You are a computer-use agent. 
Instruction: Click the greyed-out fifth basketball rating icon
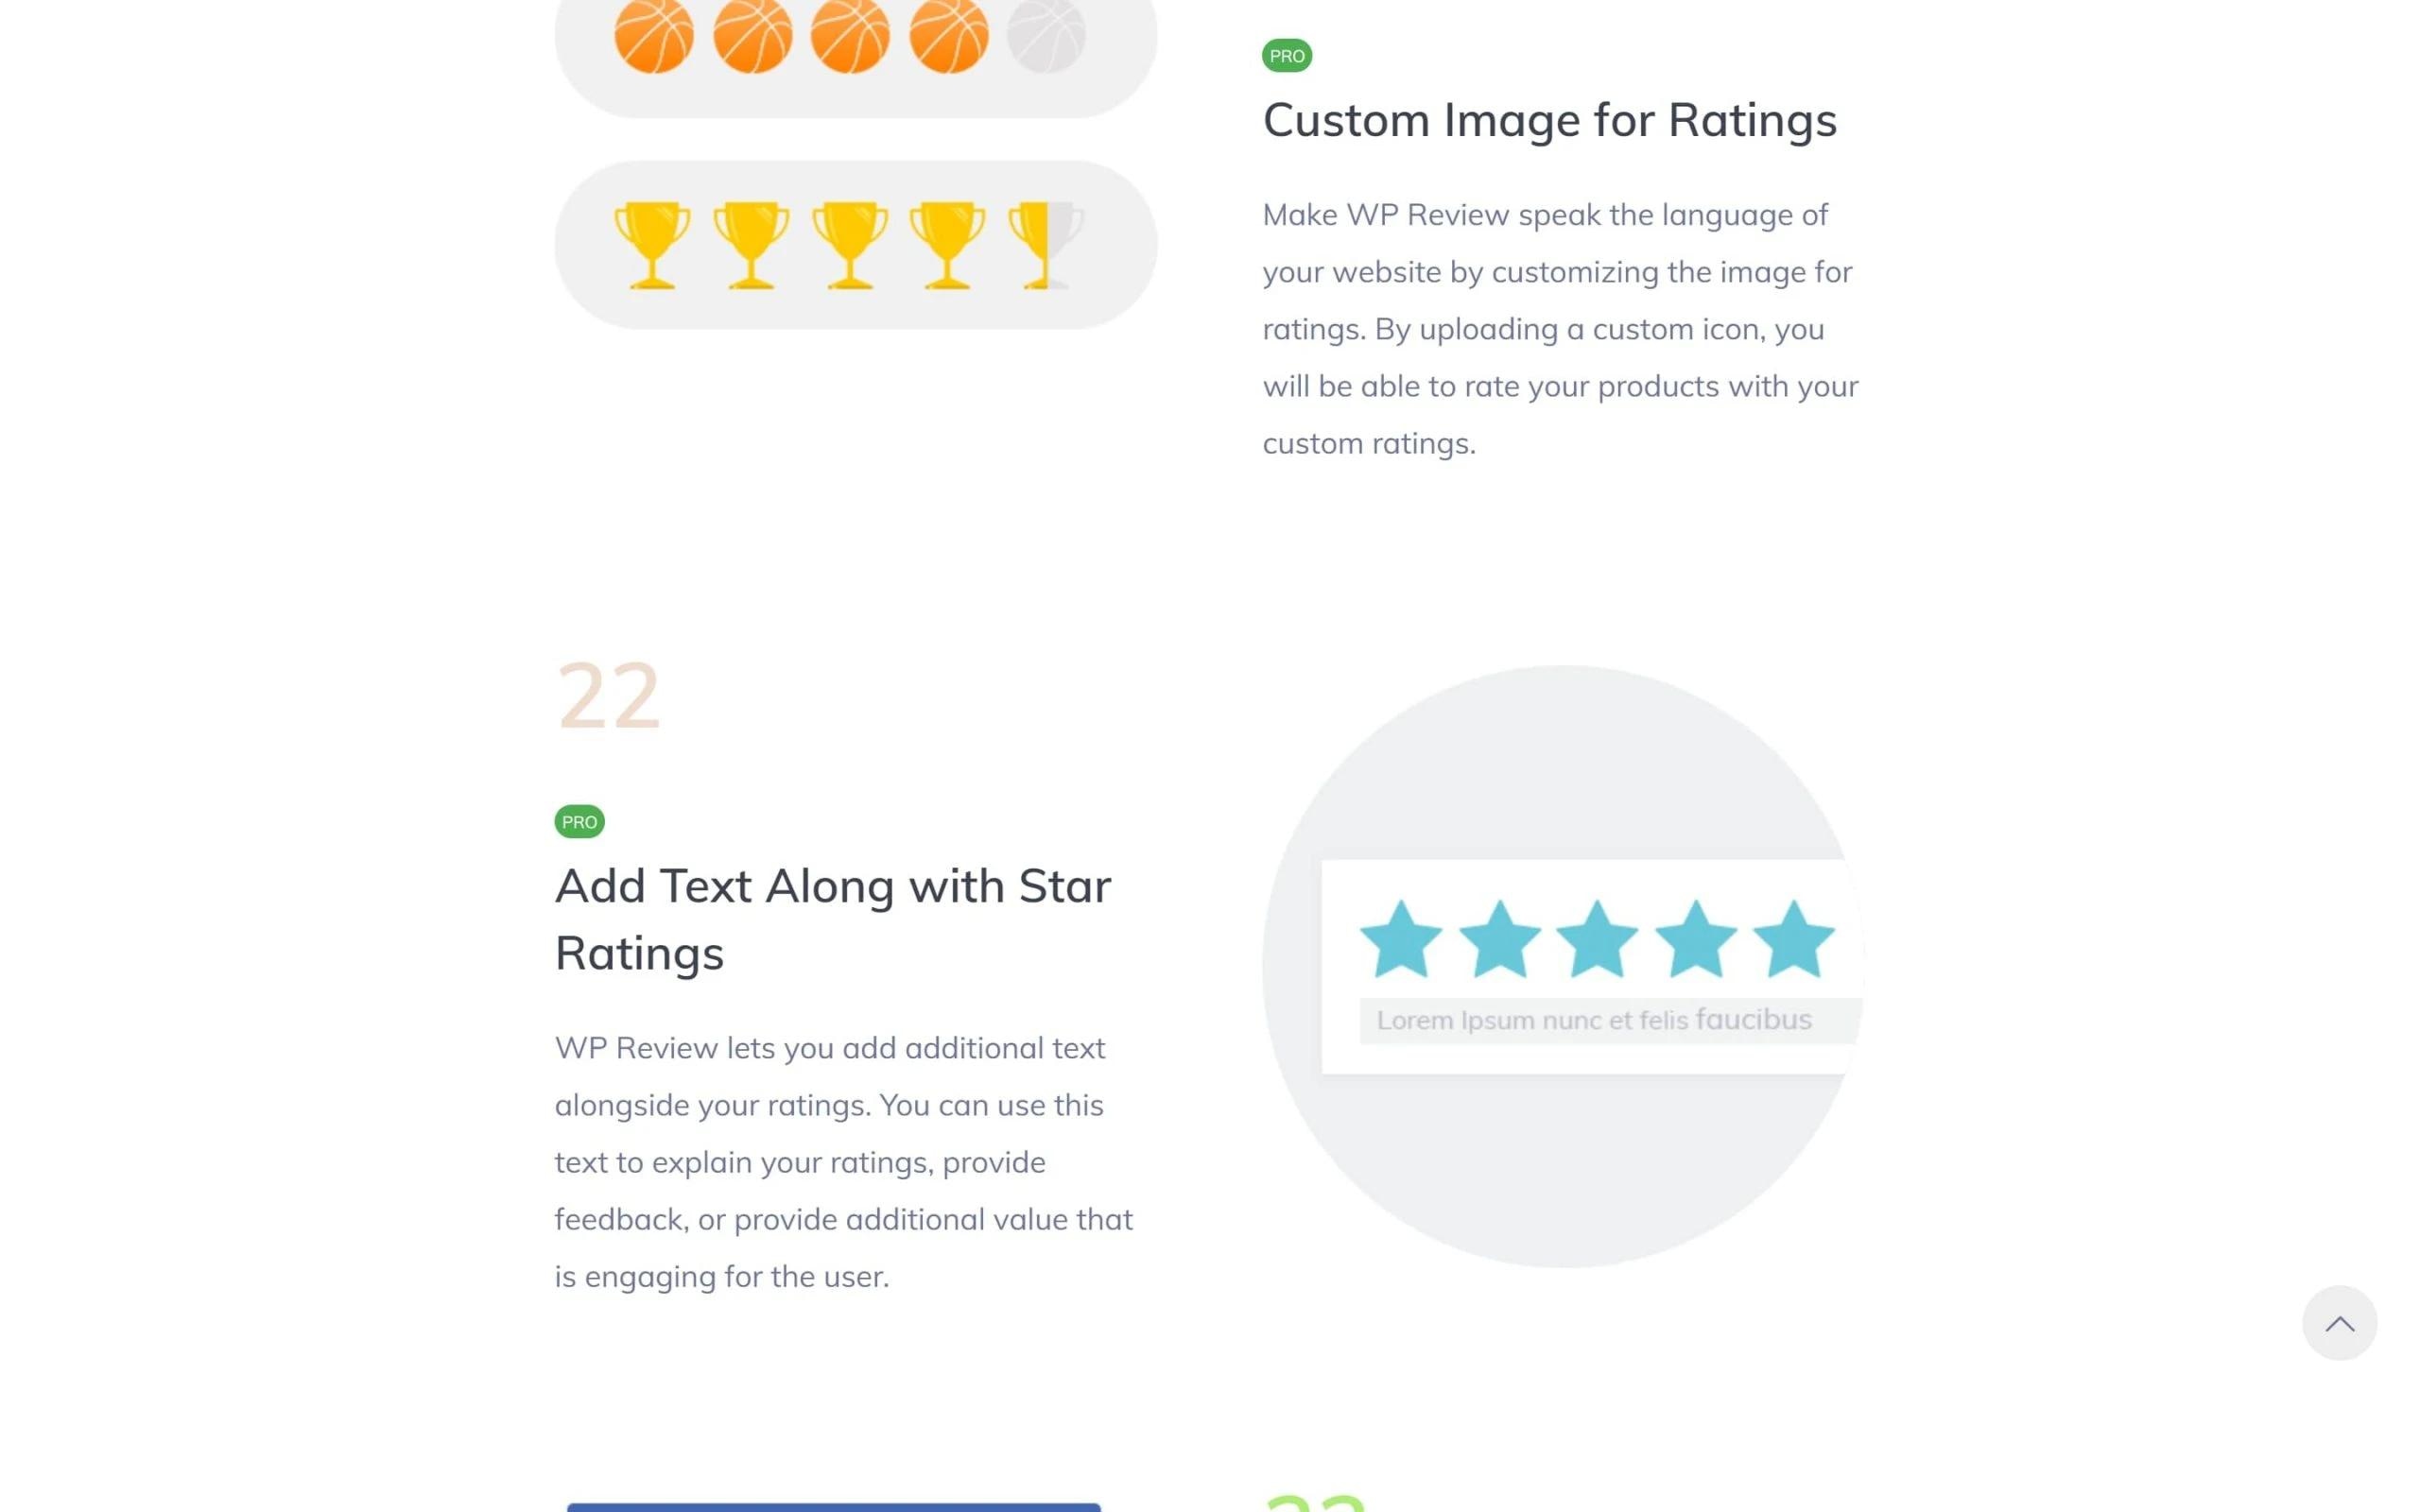click(1045, 36)
